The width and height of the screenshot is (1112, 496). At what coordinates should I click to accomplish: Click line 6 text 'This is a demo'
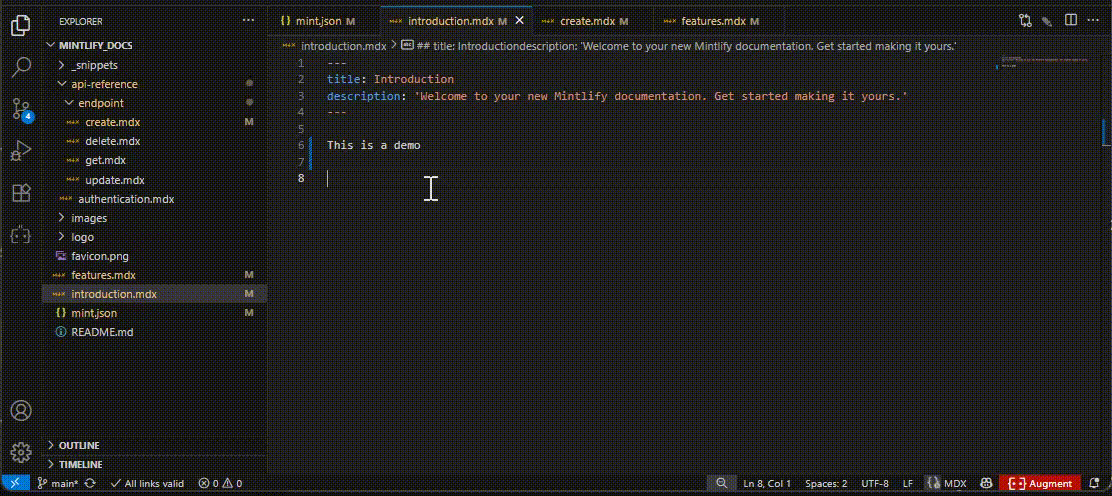coord(374,145)
